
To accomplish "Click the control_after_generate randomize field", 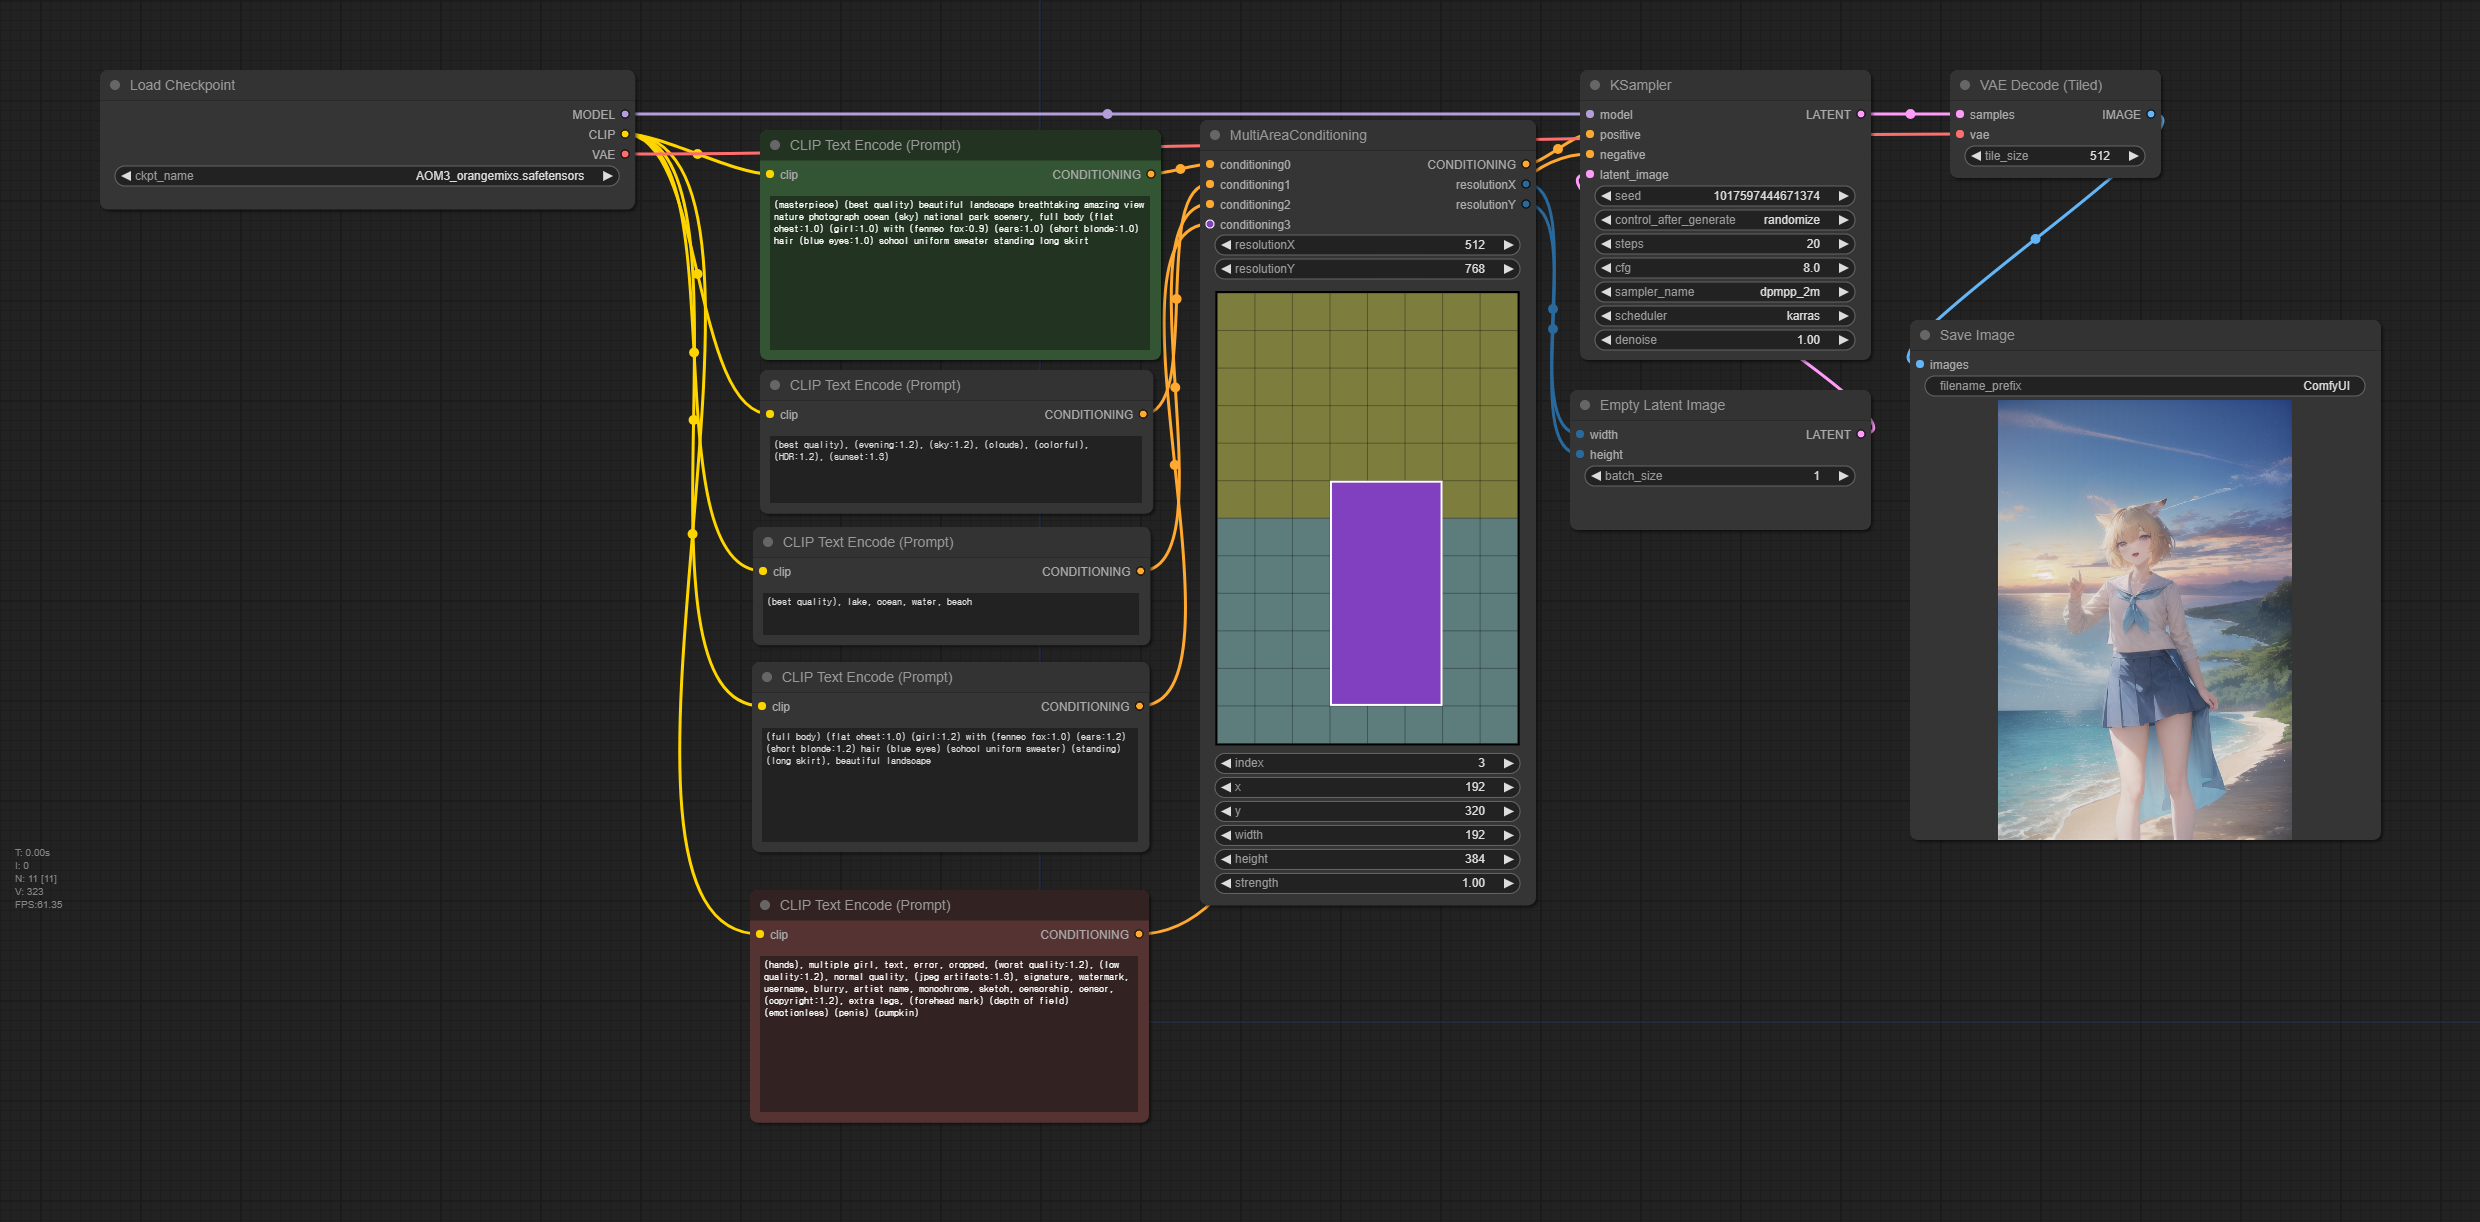I will pyautogui.click(x=1725, y=220).
